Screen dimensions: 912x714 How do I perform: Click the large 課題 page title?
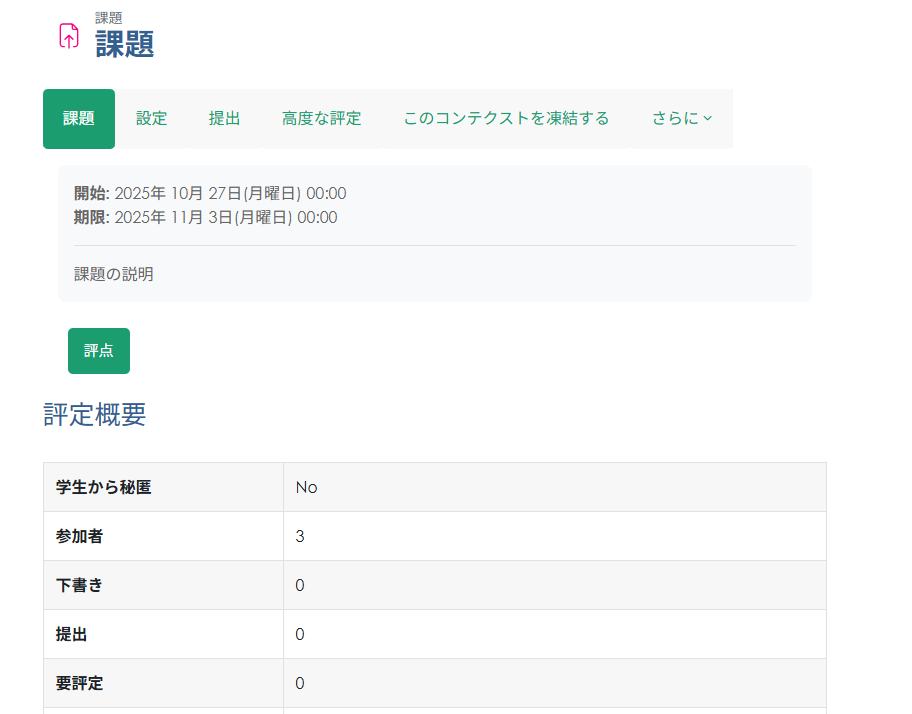[125, 44]
